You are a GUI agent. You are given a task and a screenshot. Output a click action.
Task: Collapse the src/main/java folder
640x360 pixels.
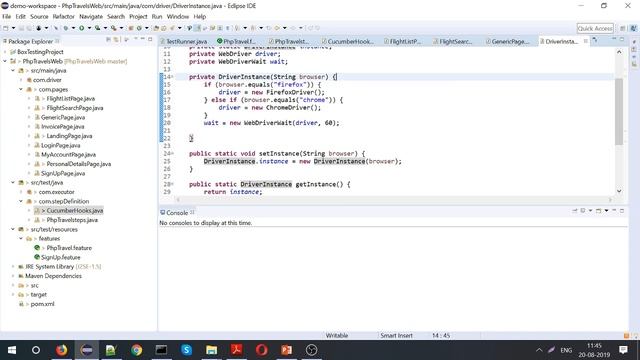(x=13, y=71)
